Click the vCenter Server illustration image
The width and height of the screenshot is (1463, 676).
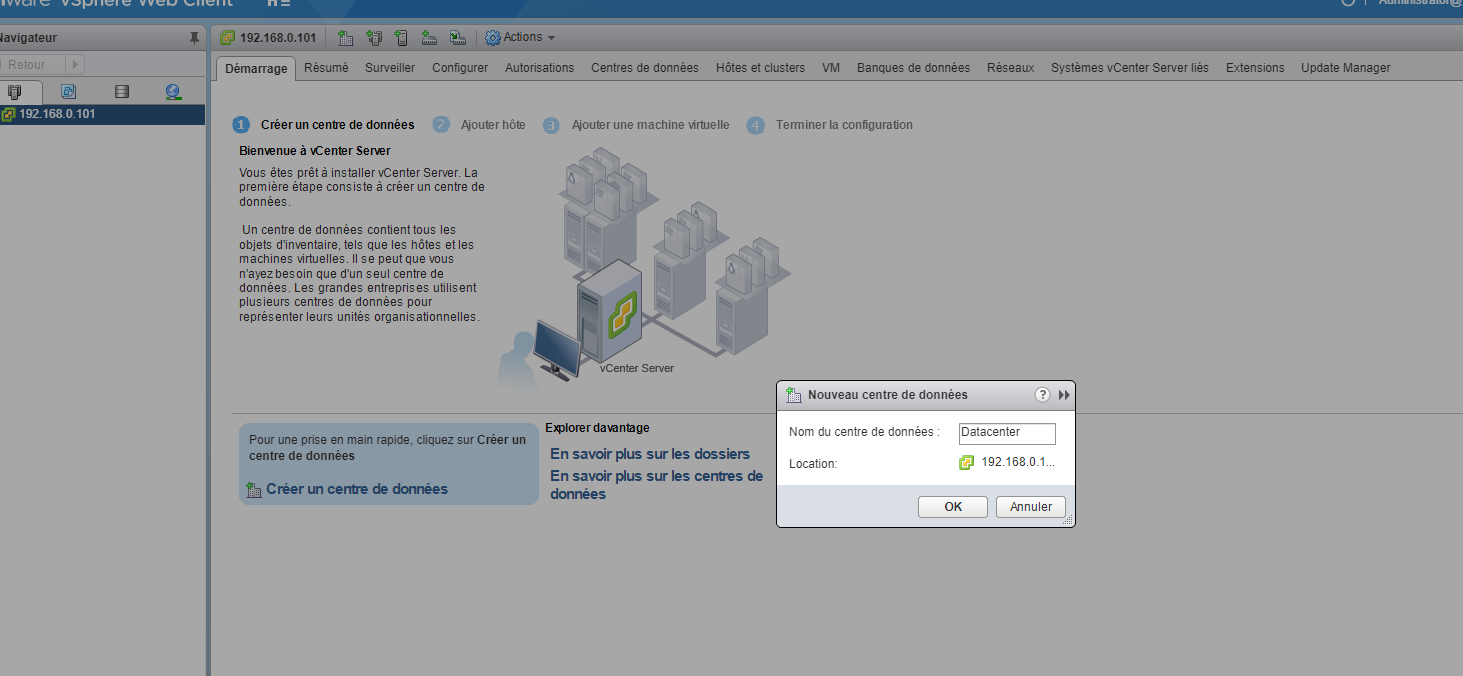pos(645,265)
